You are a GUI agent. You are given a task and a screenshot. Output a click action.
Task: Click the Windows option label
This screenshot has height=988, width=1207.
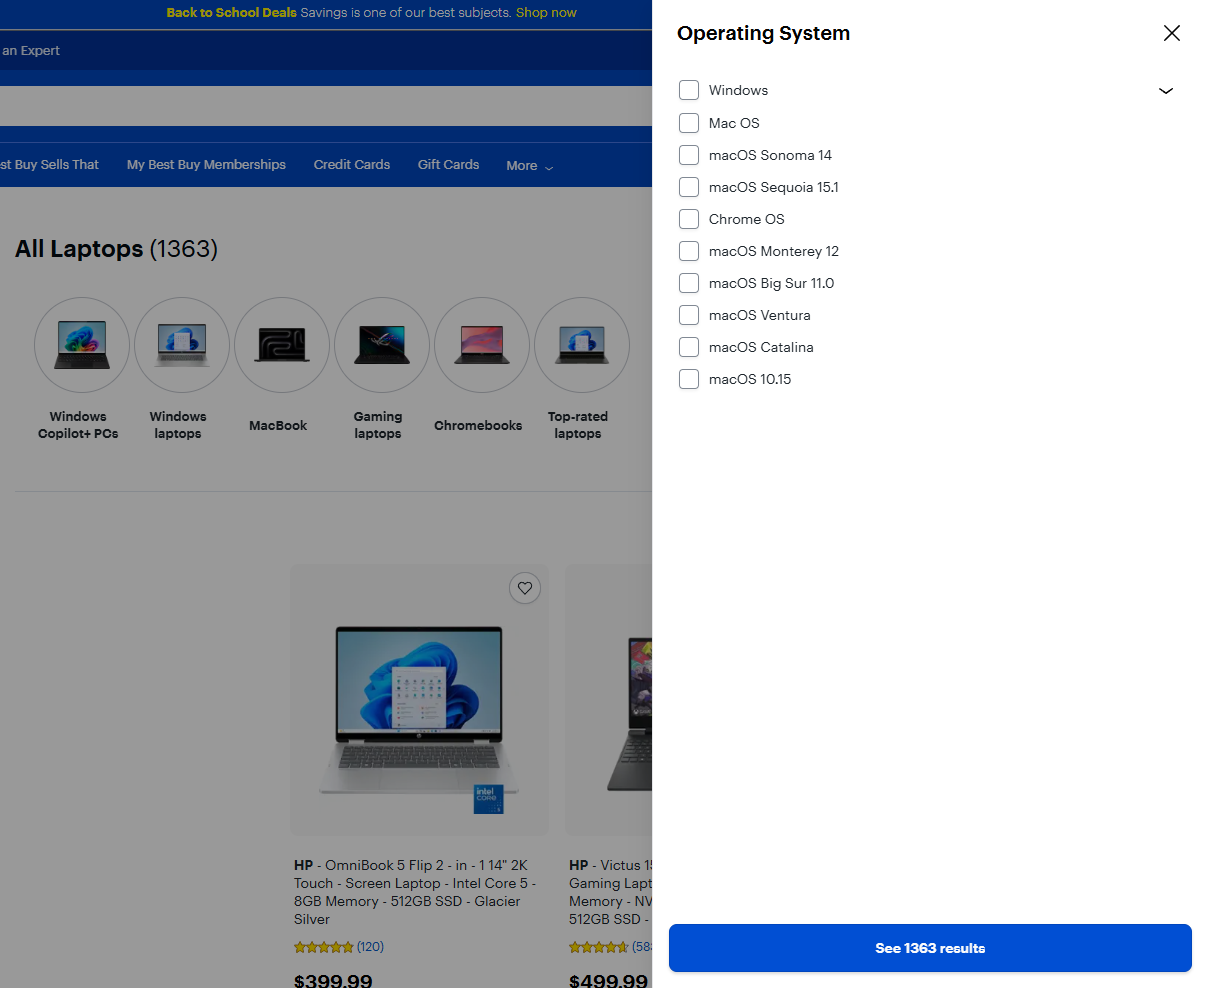(x=738, y=90)
